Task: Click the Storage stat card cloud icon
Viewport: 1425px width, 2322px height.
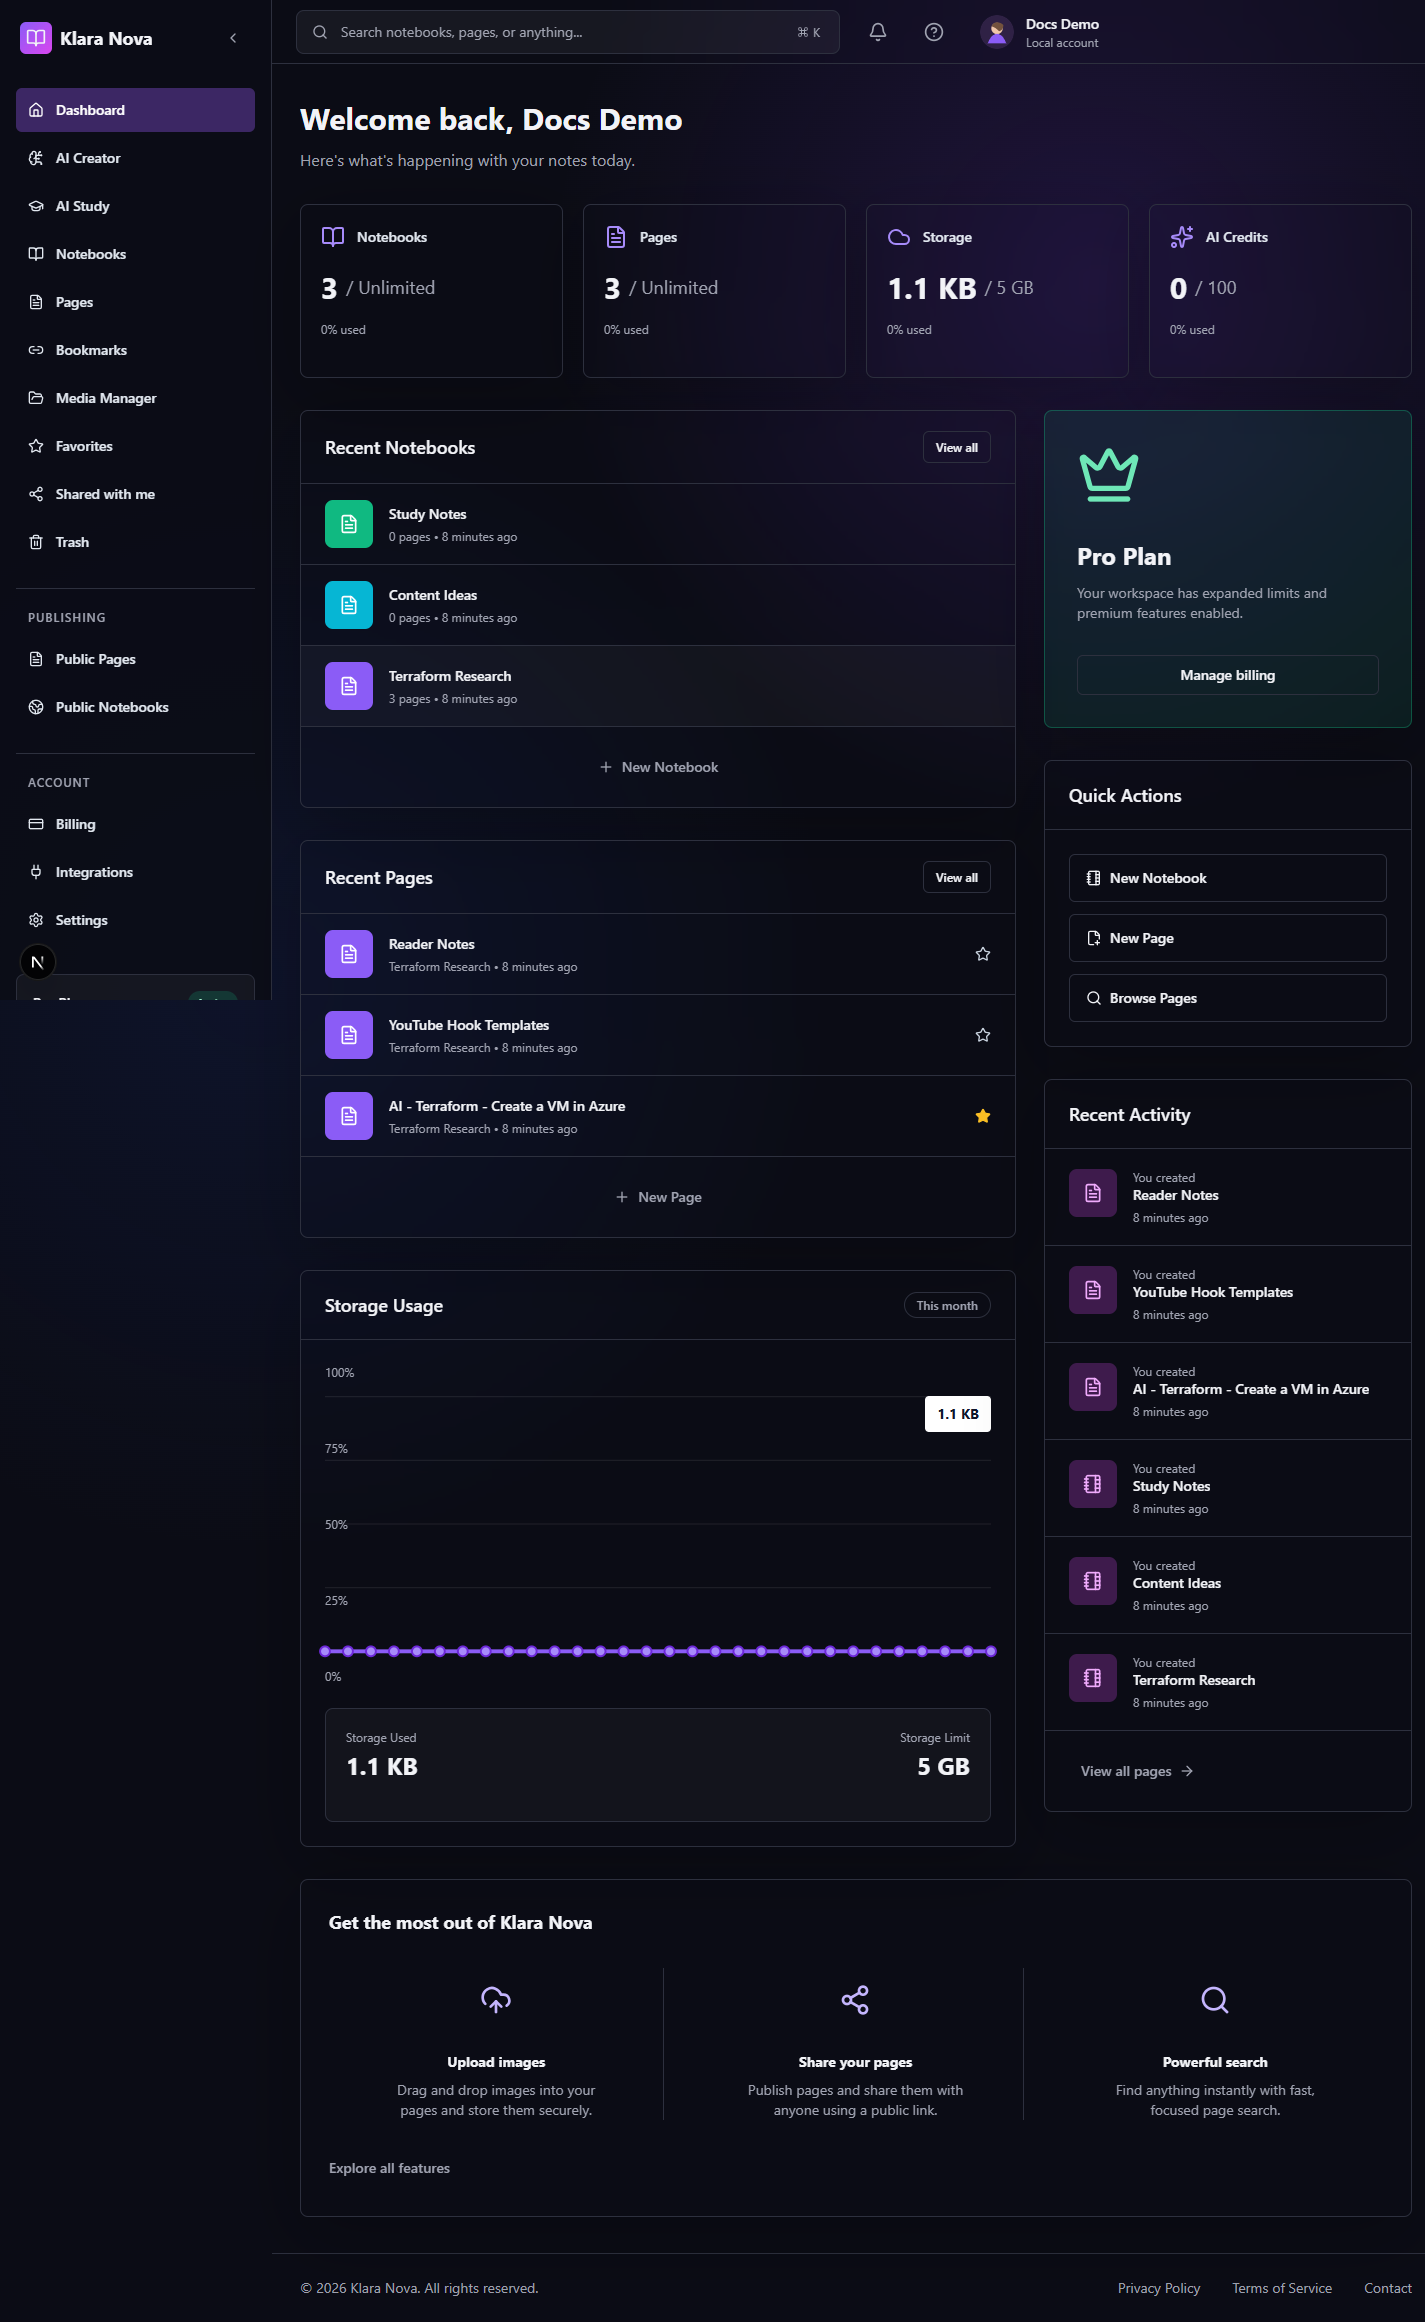Action: (x=899, y=237)
